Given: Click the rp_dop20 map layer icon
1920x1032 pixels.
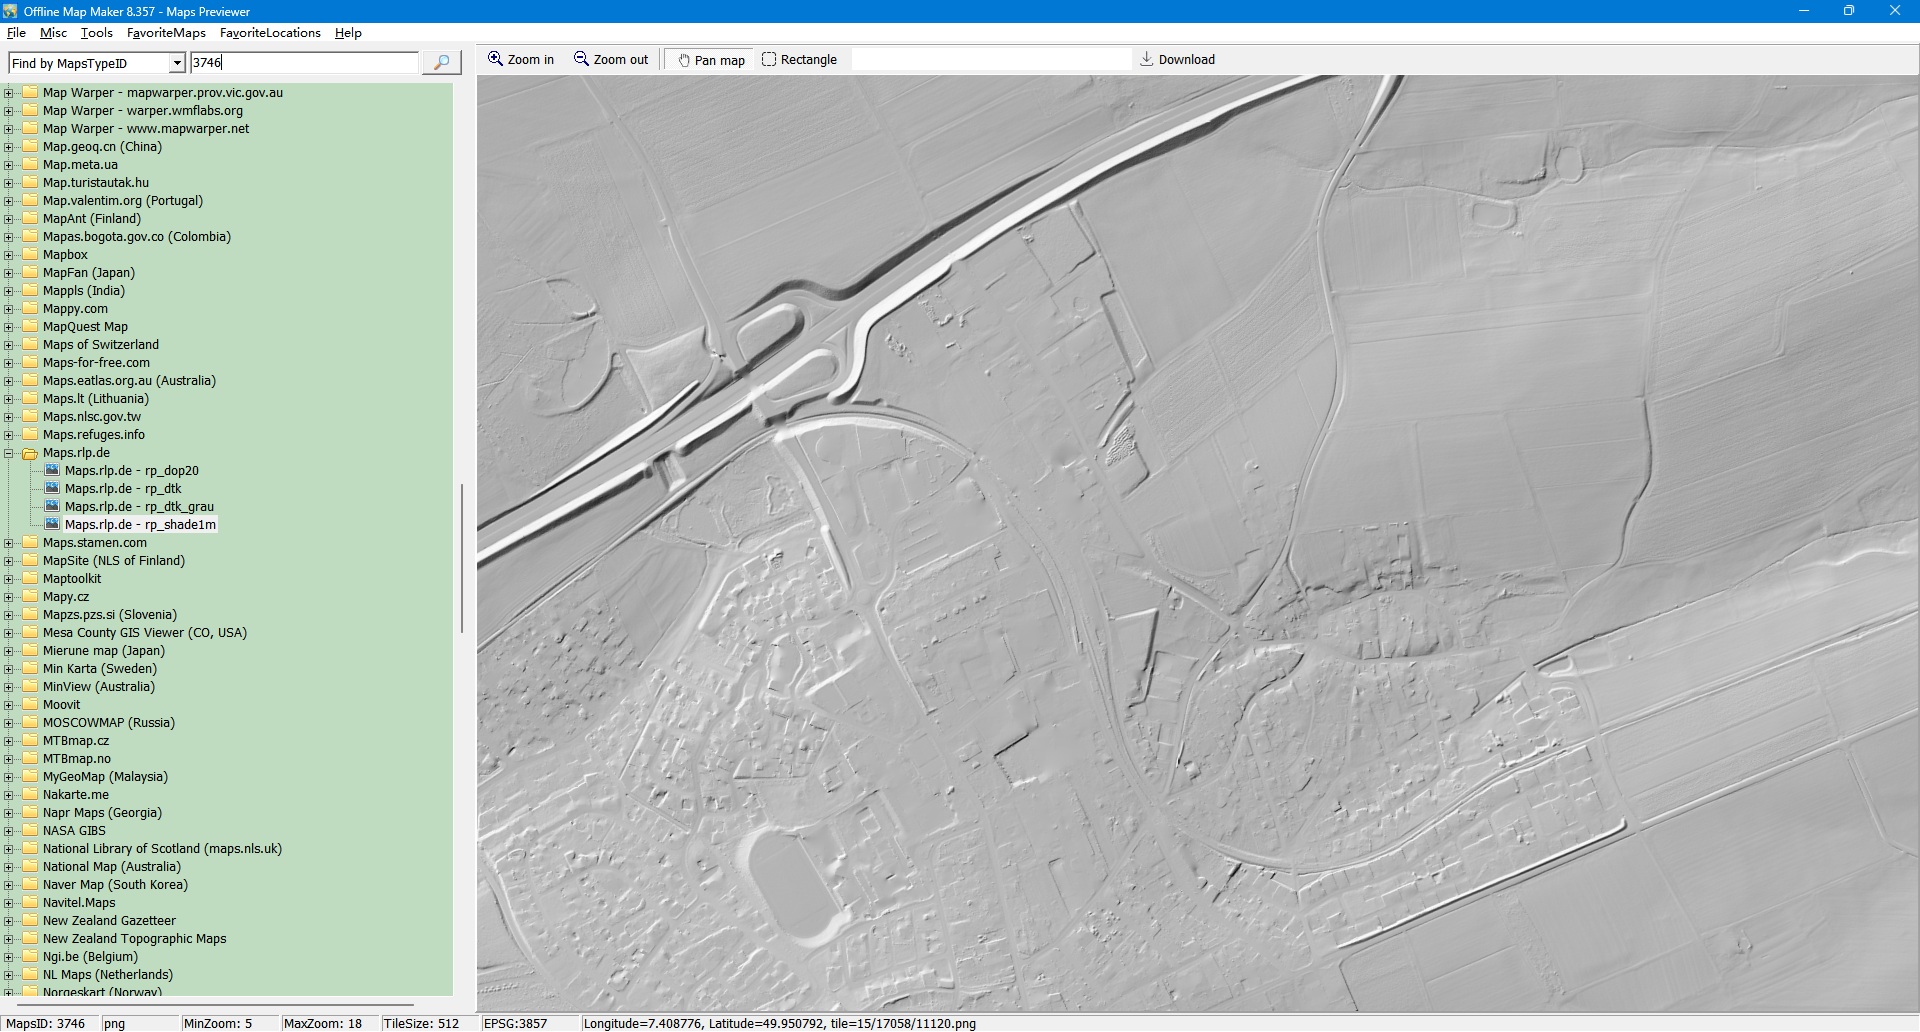Looking at the screenshot, I should (x=52, y=470).
